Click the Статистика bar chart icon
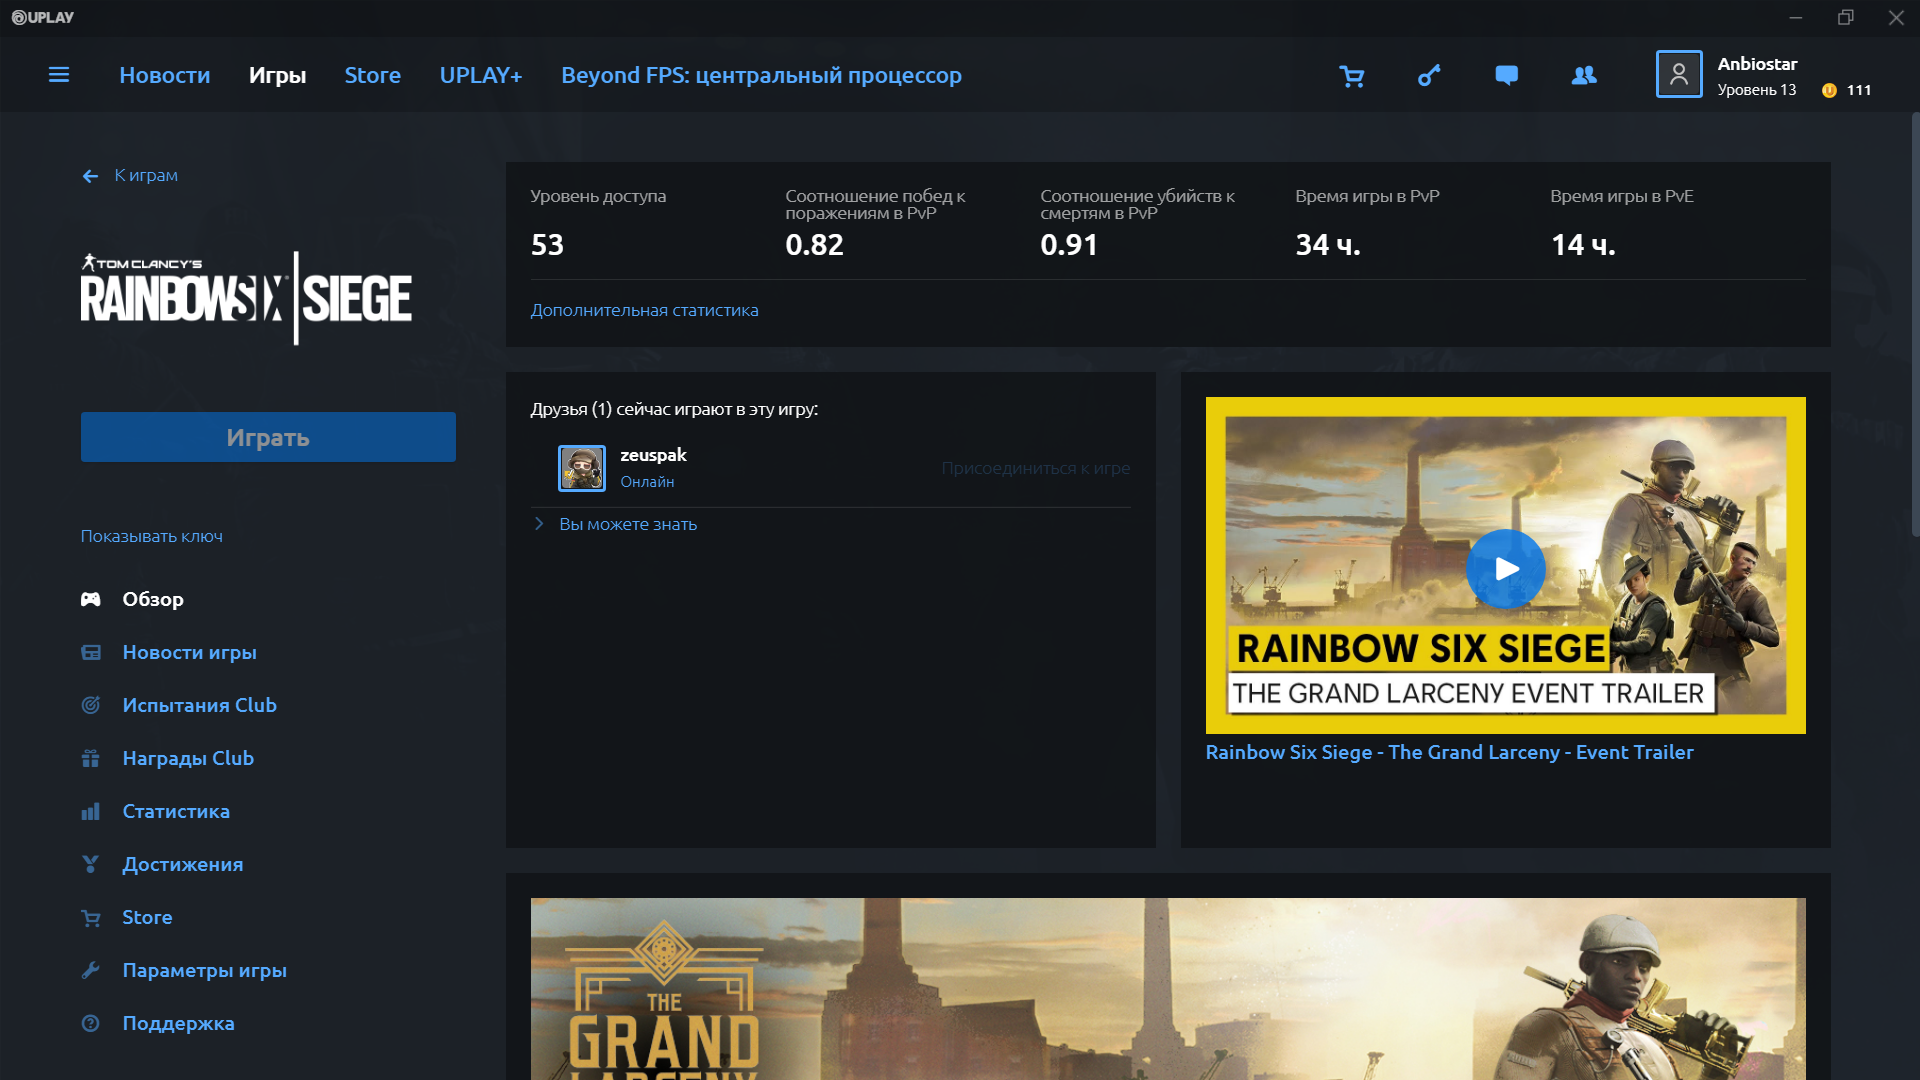This screenshot has height=1080, width=1920. [x=90, y=811]
